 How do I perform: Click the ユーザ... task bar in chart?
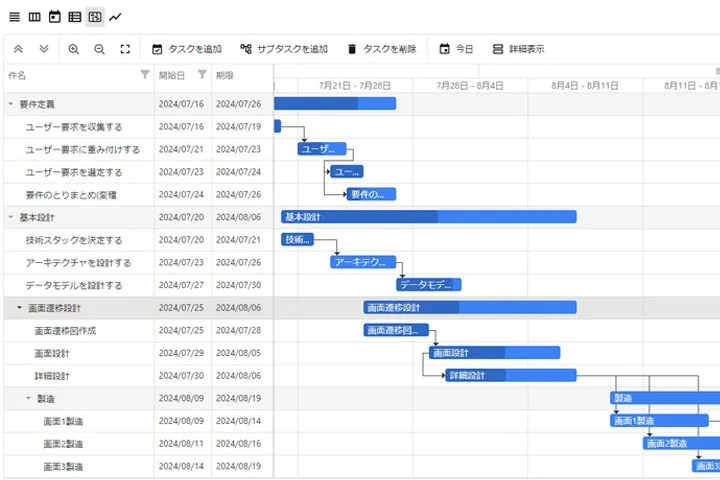[x=322, y=149]
